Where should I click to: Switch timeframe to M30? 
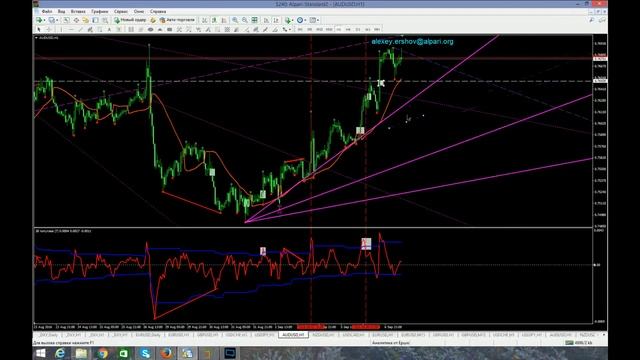point(329,29)
